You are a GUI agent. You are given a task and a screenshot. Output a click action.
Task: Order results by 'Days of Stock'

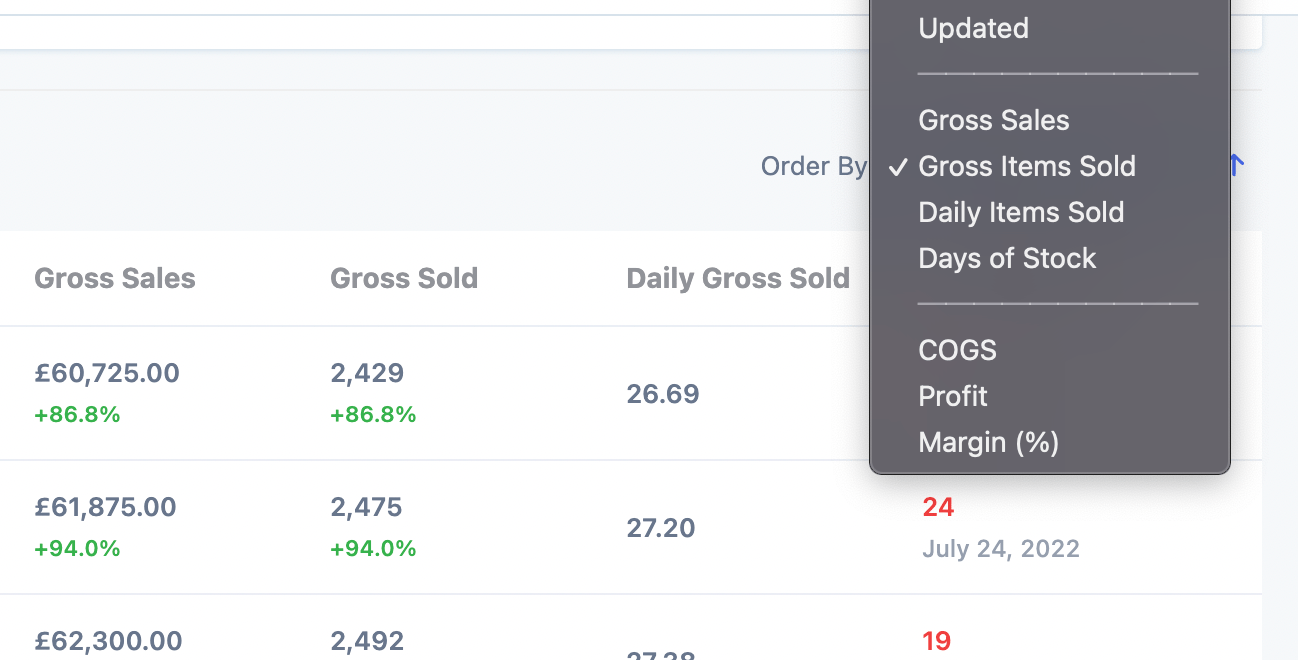1007,258
